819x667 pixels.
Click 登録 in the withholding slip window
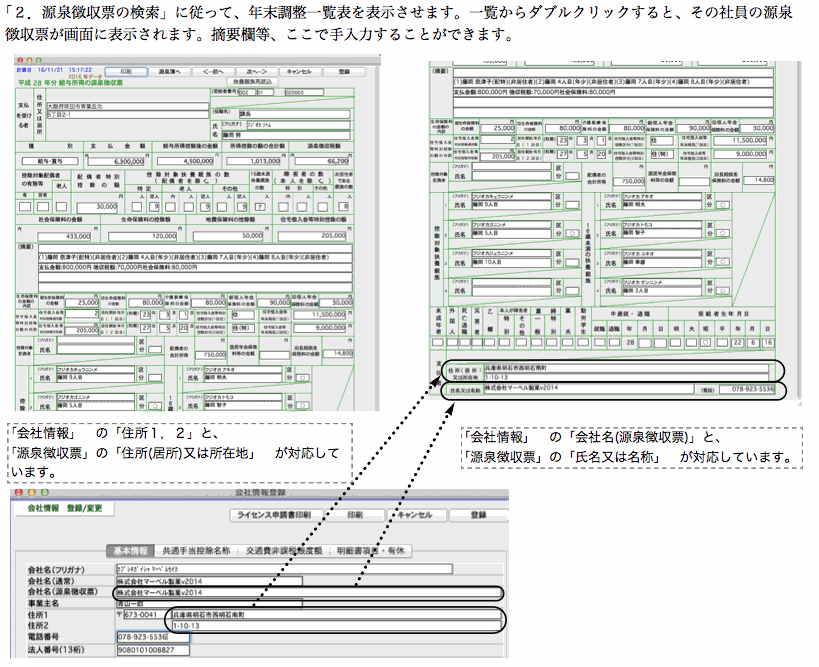point(343,72)
